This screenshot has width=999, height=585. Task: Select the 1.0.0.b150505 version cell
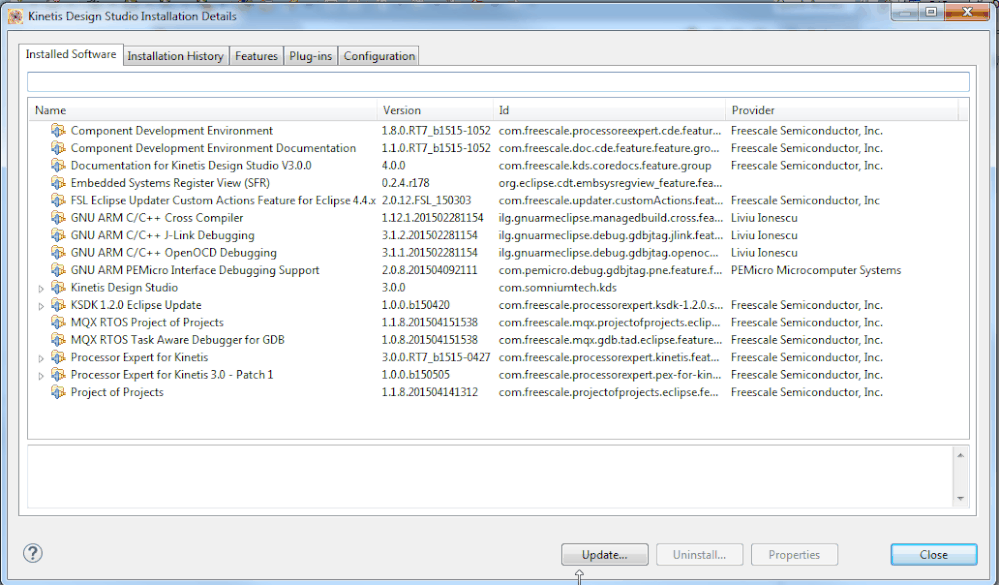point(415,375)
